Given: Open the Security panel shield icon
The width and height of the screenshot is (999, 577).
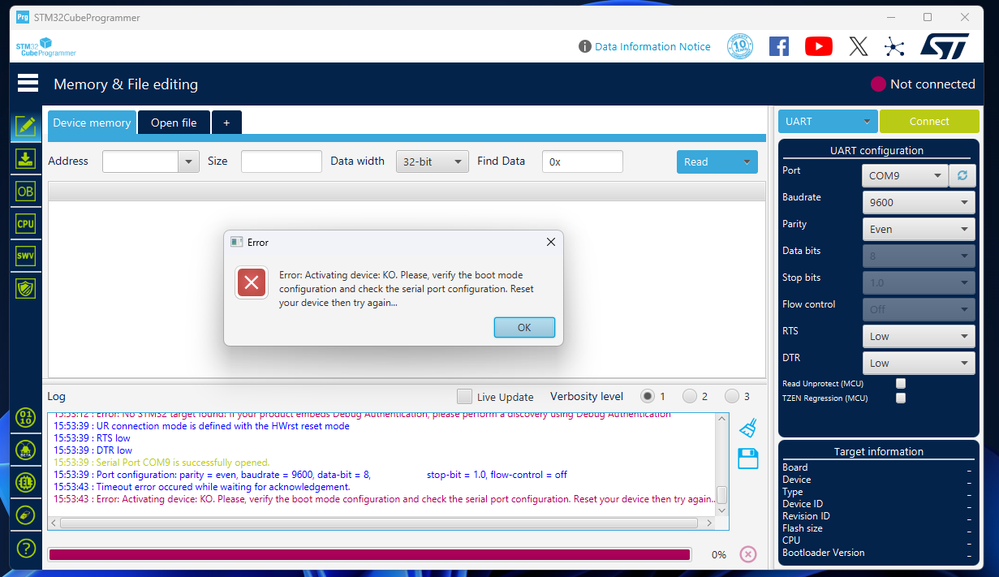Looking at the screenshot, I should pos(25,288).
